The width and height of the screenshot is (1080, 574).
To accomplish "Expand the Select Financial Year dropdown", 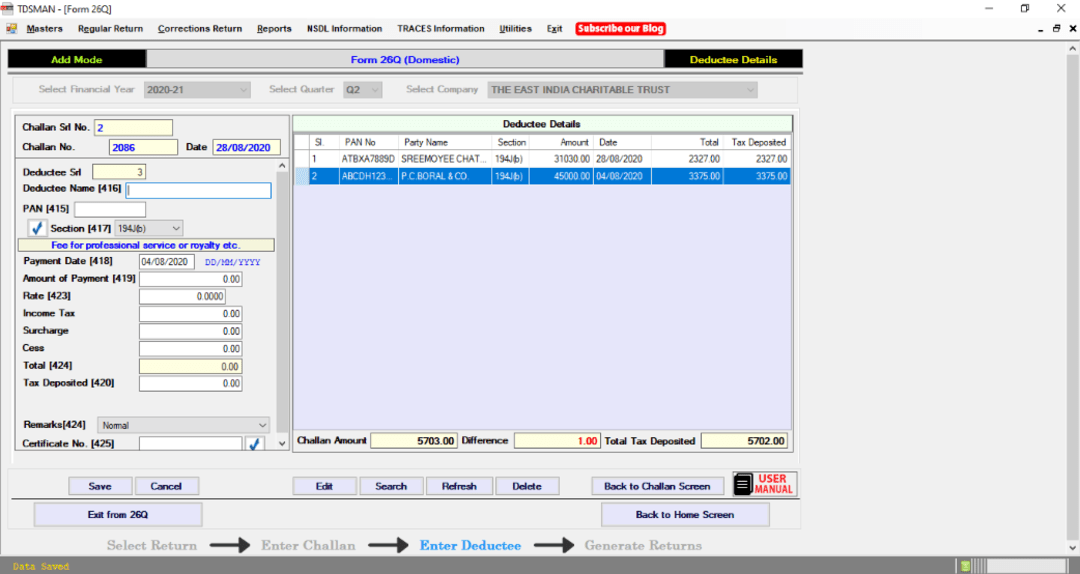I will point(197,90).
